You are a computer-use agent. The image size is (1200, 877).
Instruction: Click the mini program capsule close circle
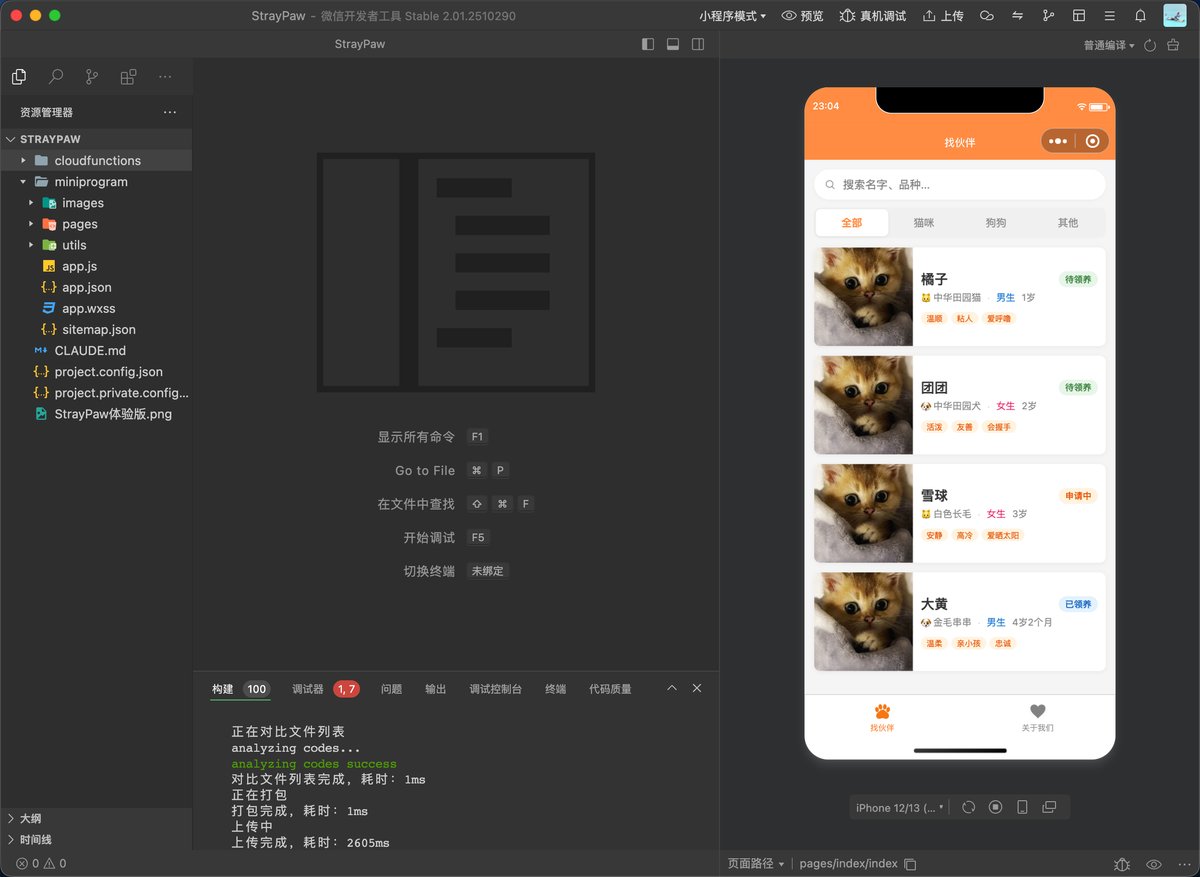[x=1093, y=141]
